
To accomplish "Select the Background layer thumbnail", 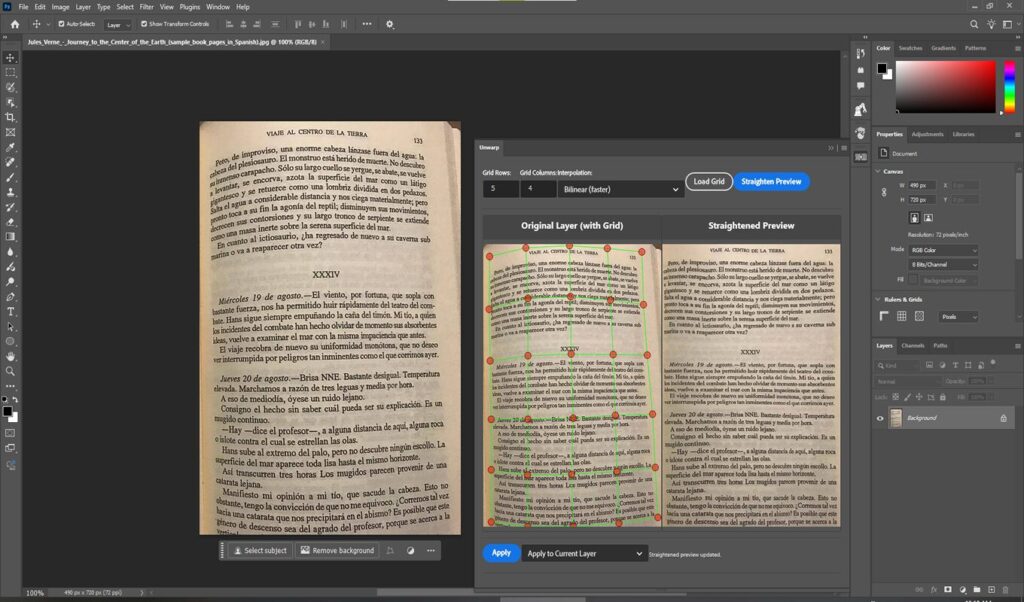I will pyautogui.click(x=896, y=418).
